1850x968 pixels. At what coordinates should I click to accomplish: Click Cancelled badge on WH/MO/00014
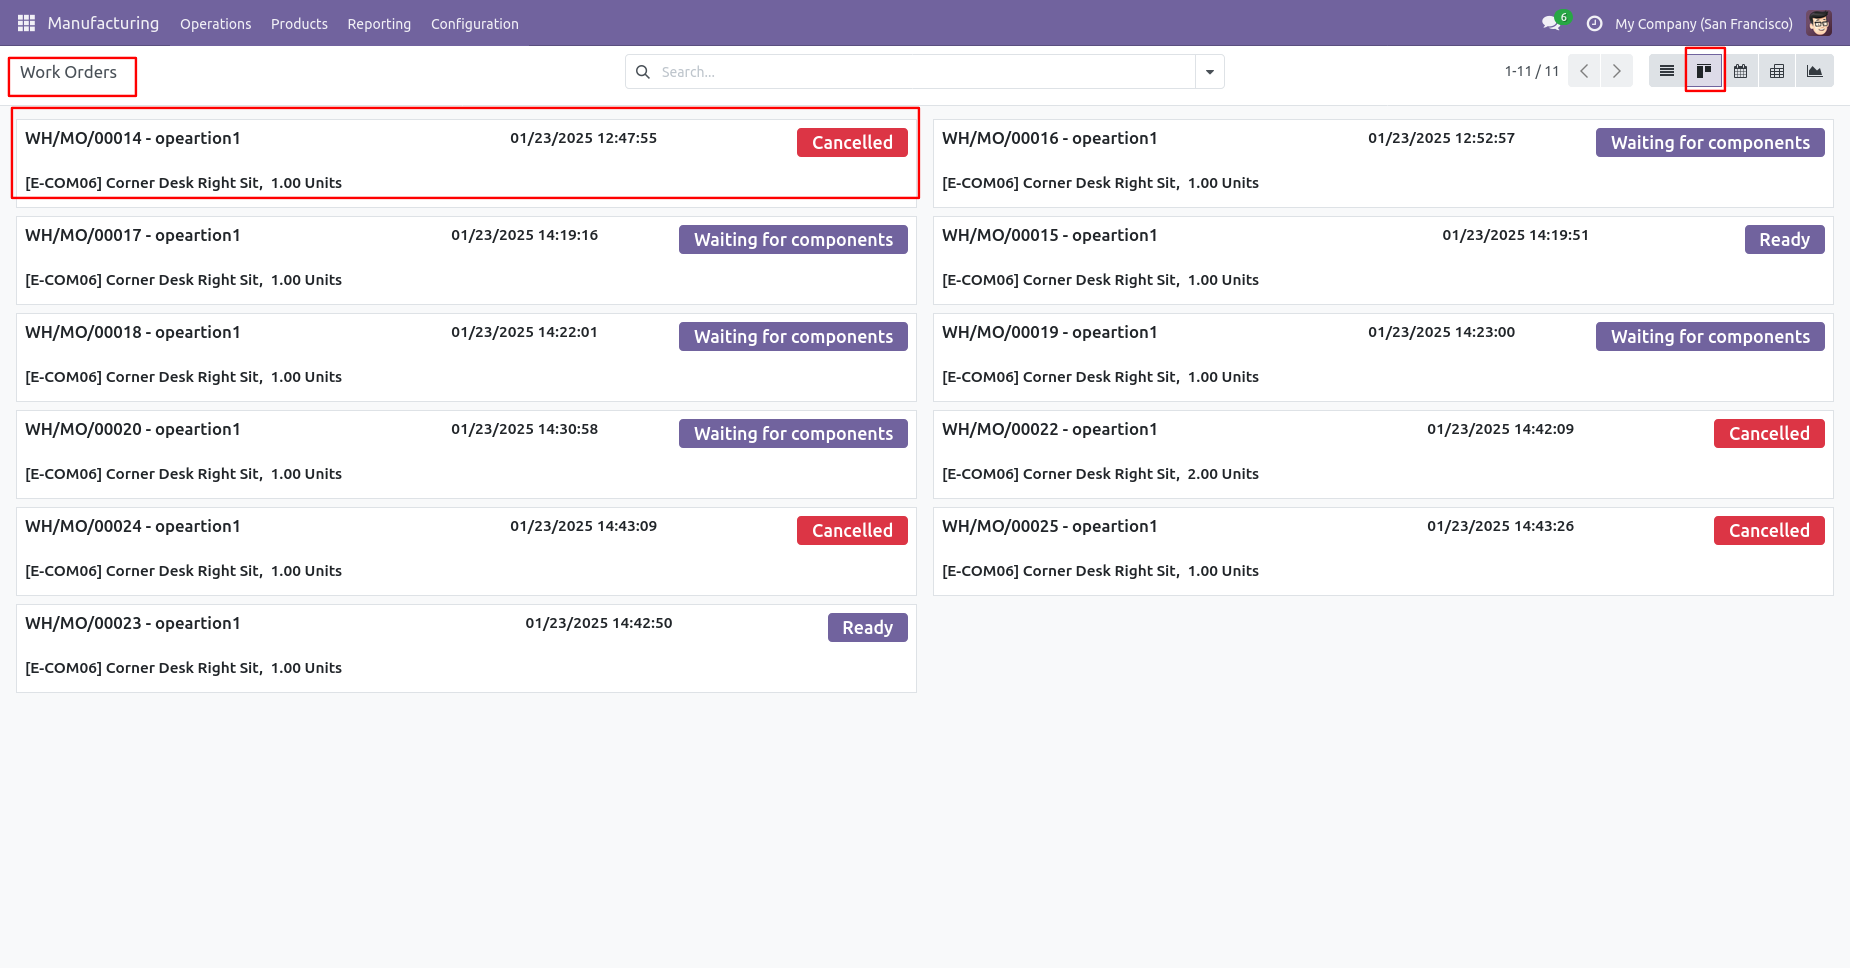[x=852, y=142]
